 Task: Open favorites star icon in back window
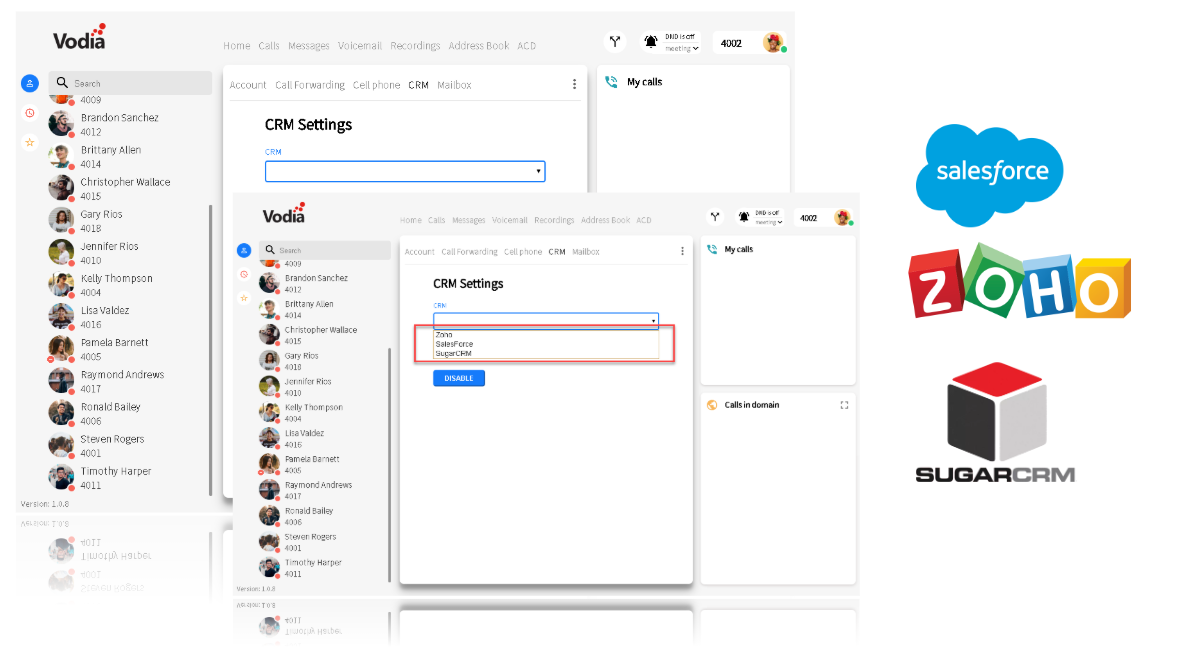(30, 142)
